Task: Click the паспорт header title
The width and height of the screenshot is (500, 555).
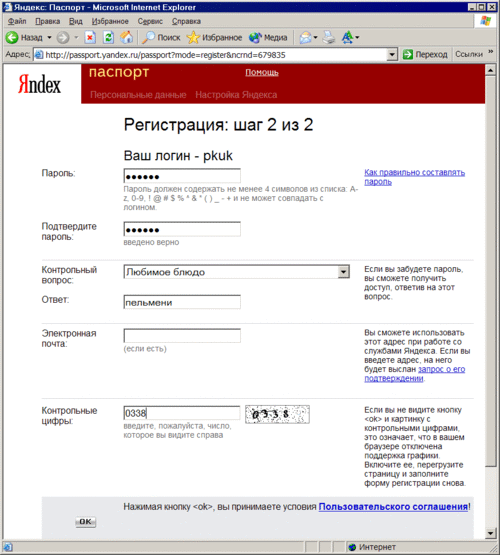Action: [x=119, y=73]
